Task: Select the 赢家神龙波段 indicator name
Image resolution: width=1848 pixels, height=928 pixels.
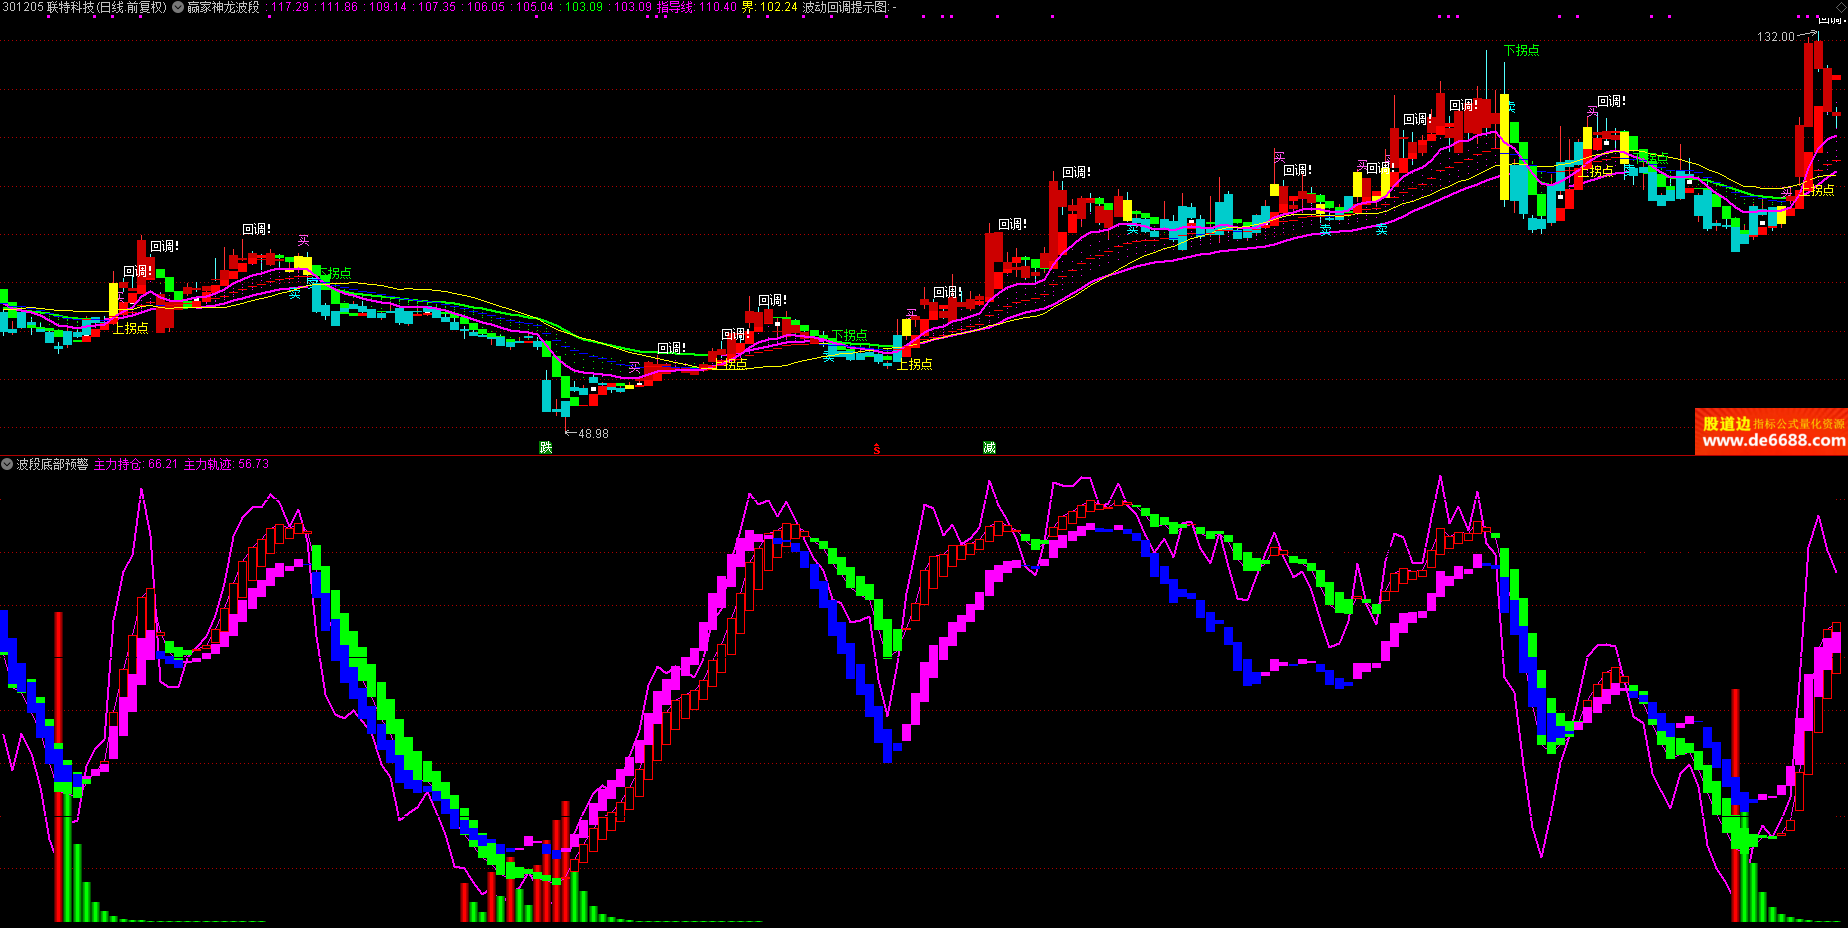Action: tap(223, 7)
